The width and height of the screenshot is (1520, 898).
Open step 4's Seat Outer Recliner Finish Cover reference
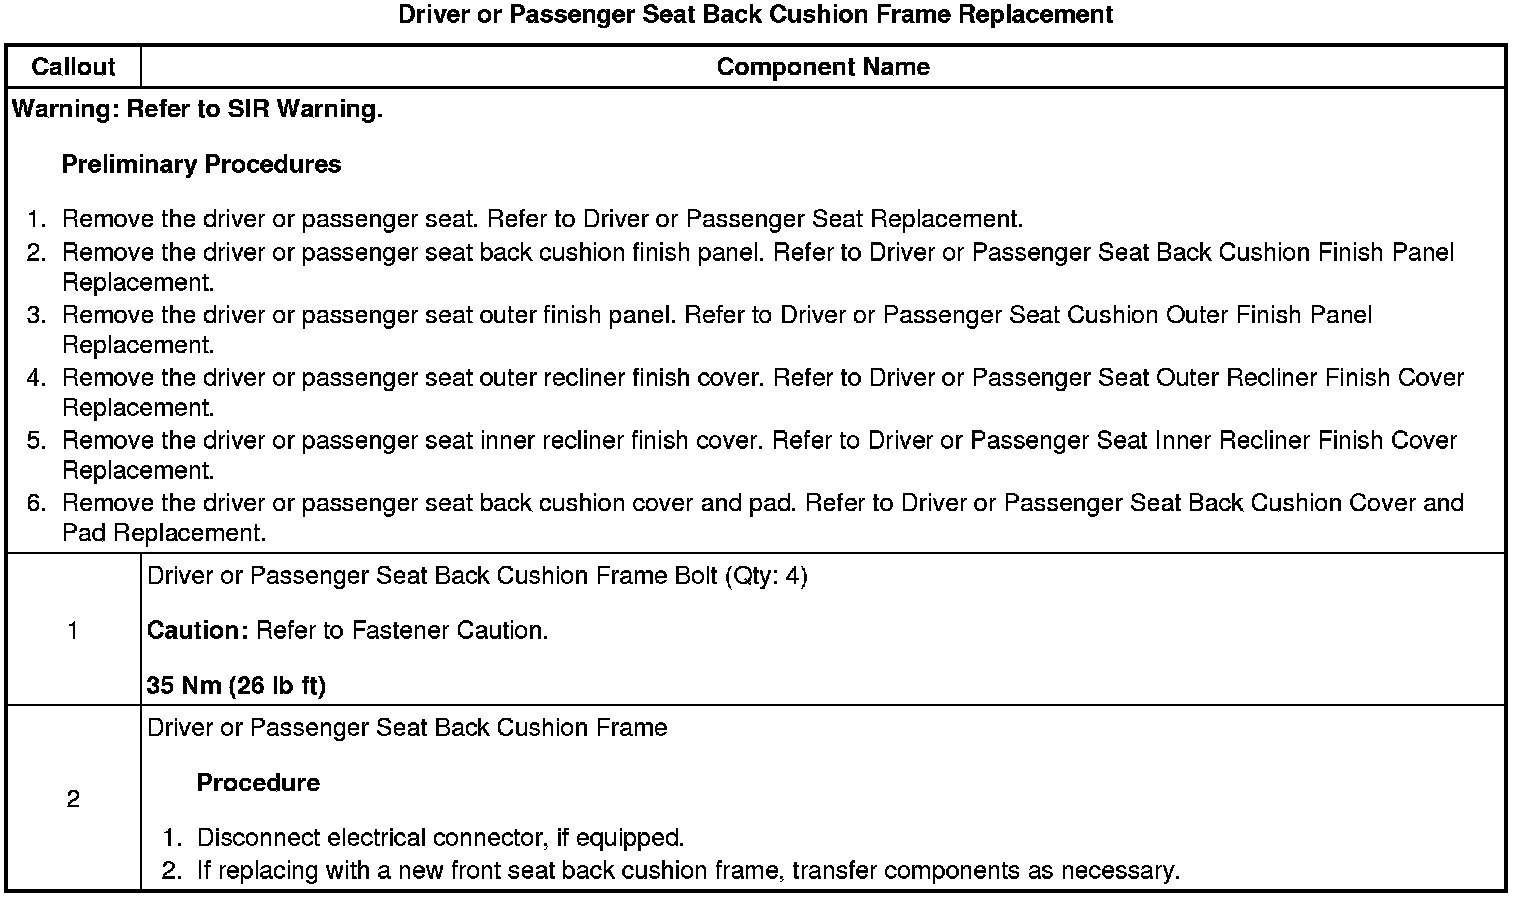(1165, 378)
